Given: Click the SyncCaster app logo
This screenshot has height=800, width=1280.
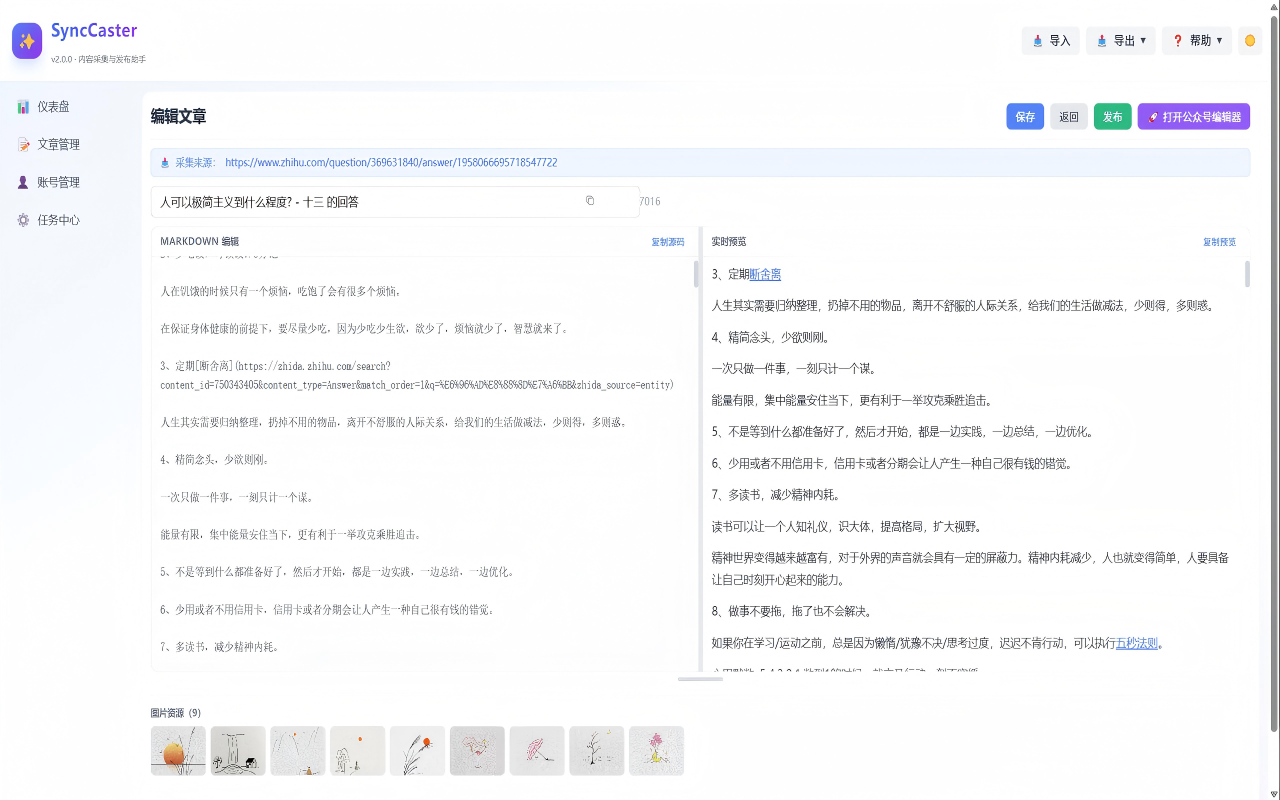Looking at the screenshot, I should click(27, 40).
